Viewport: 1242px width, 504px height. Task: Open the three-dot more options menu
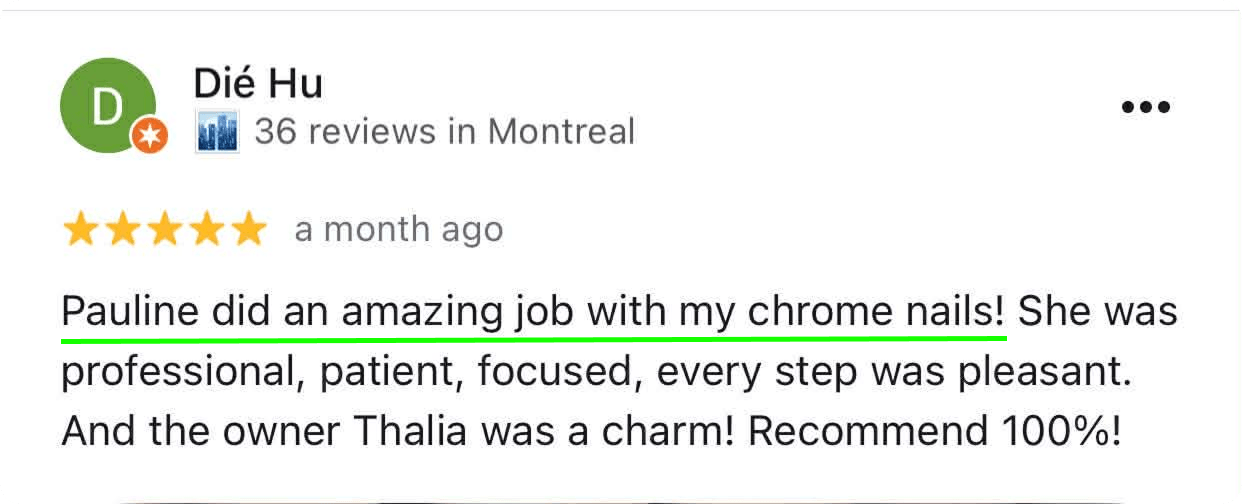tap(1145, 107)
